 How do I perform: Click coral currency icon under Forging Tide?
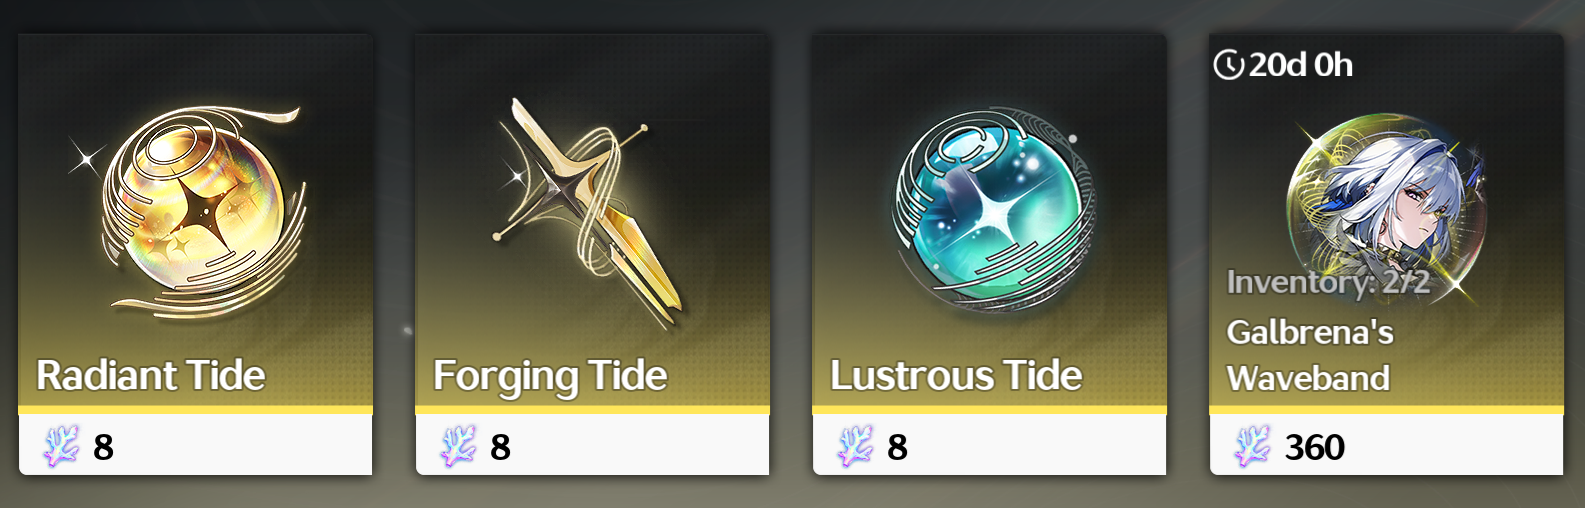tap(459, 446)
